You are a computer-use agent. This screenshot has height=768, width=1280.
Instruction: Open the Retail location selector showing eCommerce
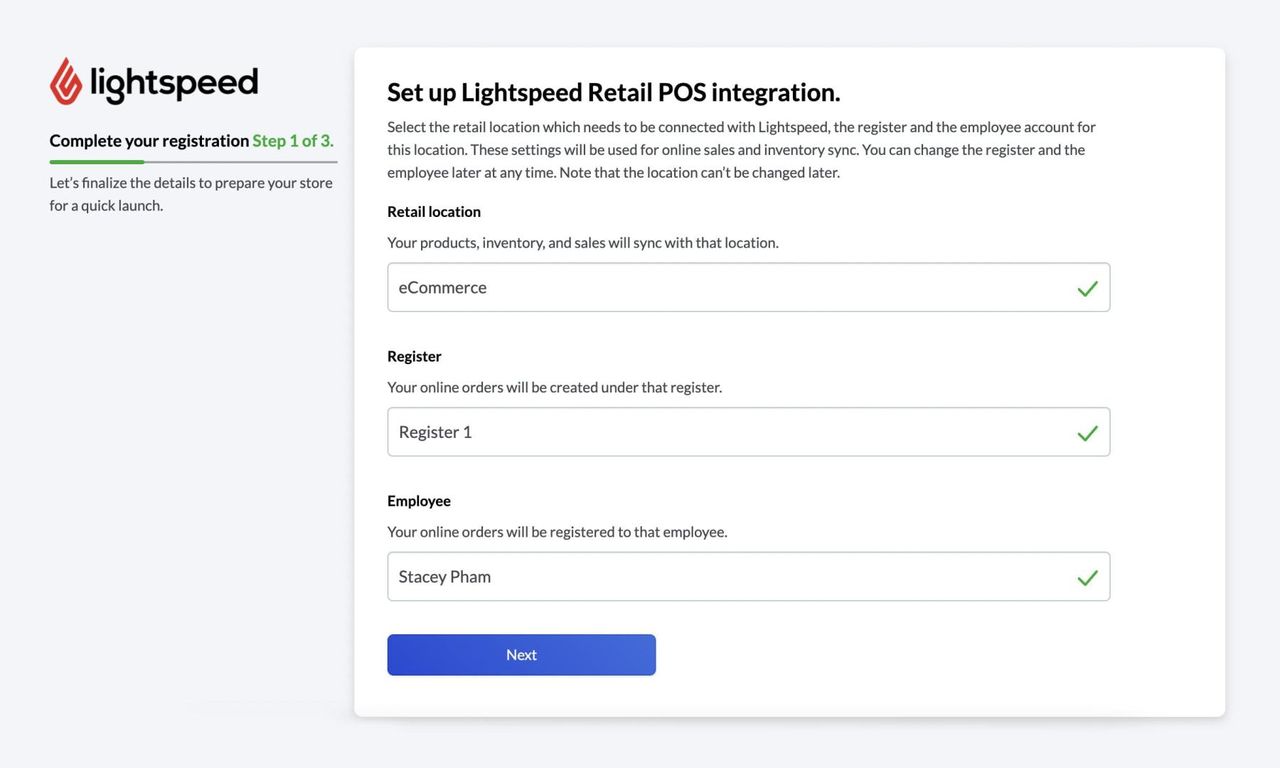tap(700, 286)
